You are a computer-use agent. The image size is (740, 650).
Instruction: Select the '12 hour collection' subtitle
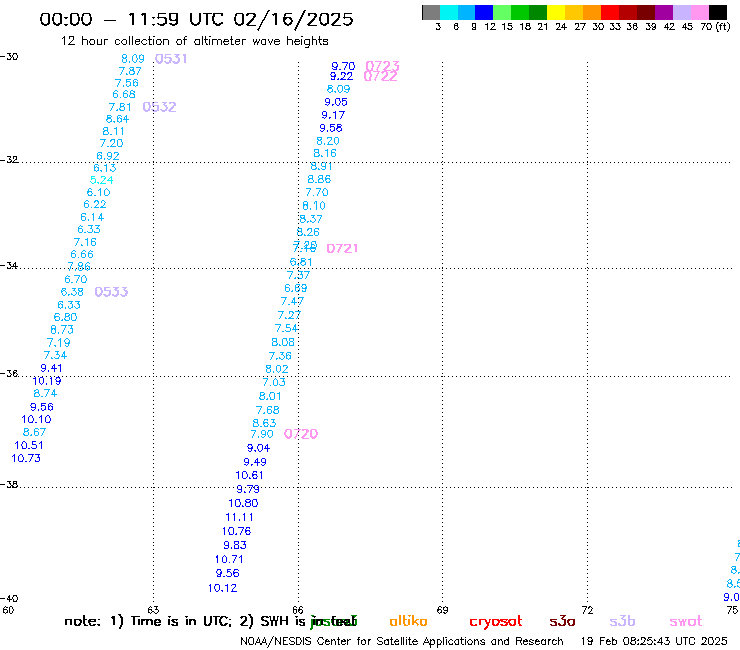tap(194, 41)
